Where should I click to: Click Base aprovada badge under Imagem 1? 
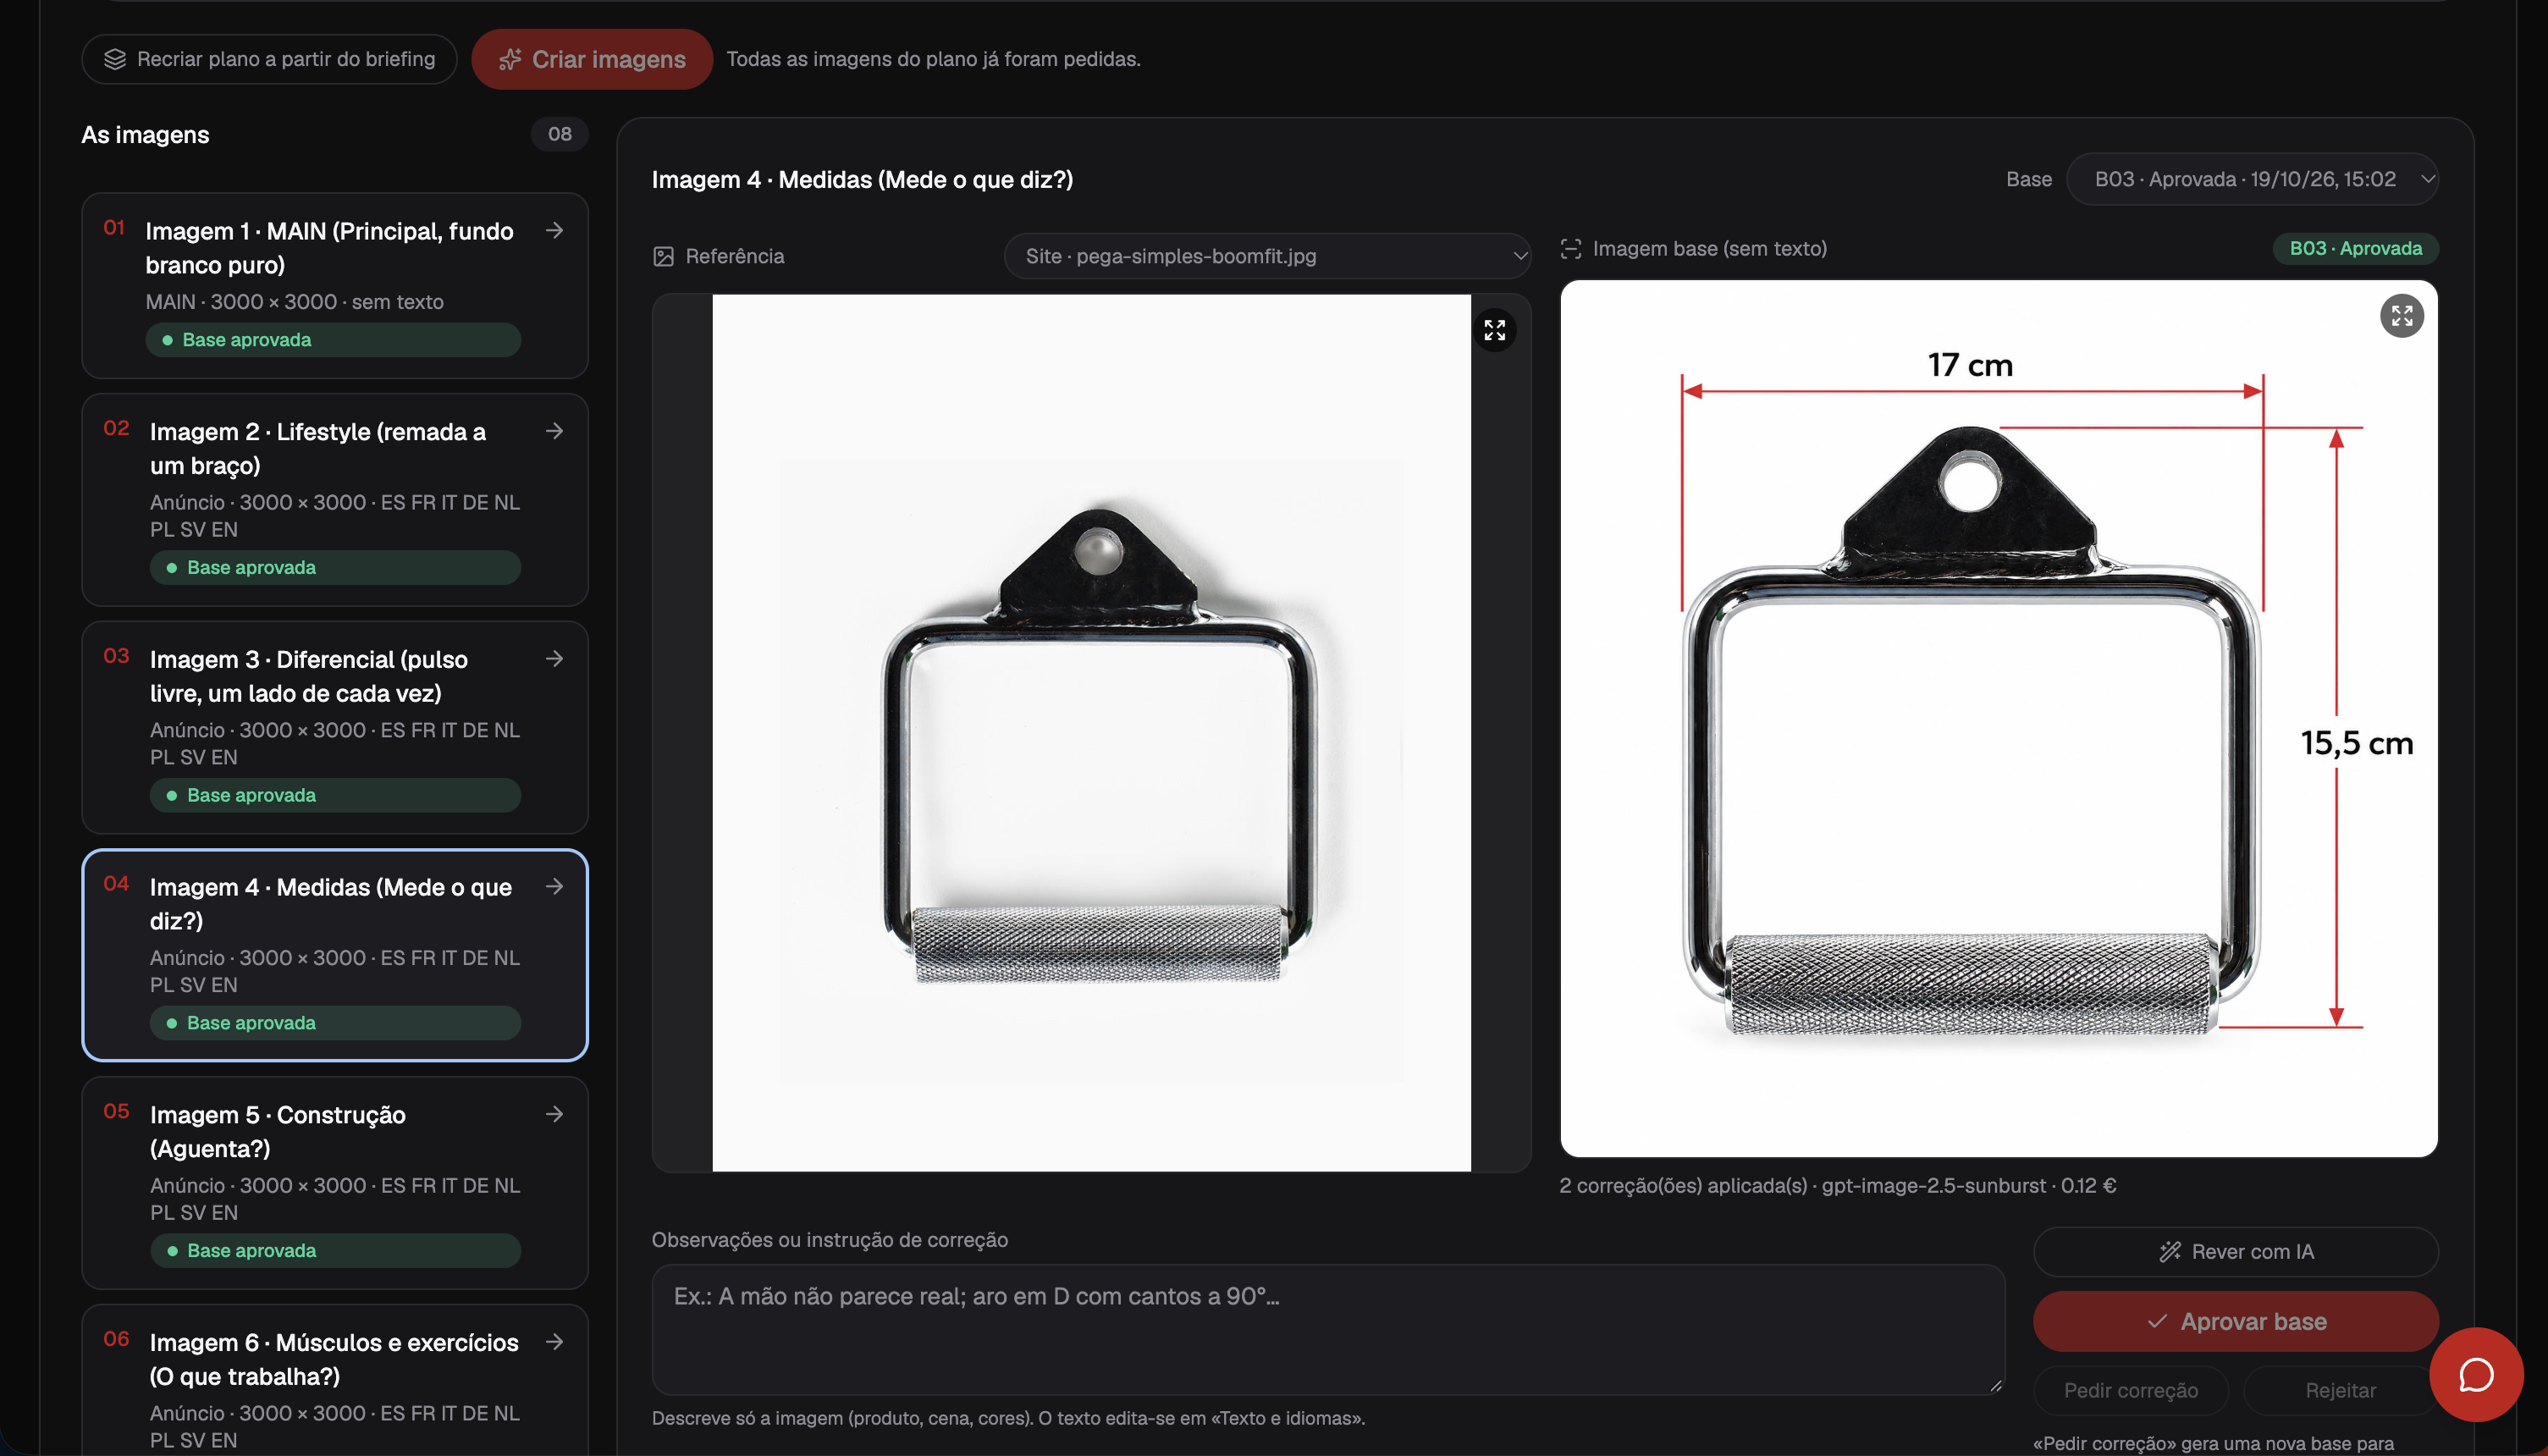click(333, 340)
